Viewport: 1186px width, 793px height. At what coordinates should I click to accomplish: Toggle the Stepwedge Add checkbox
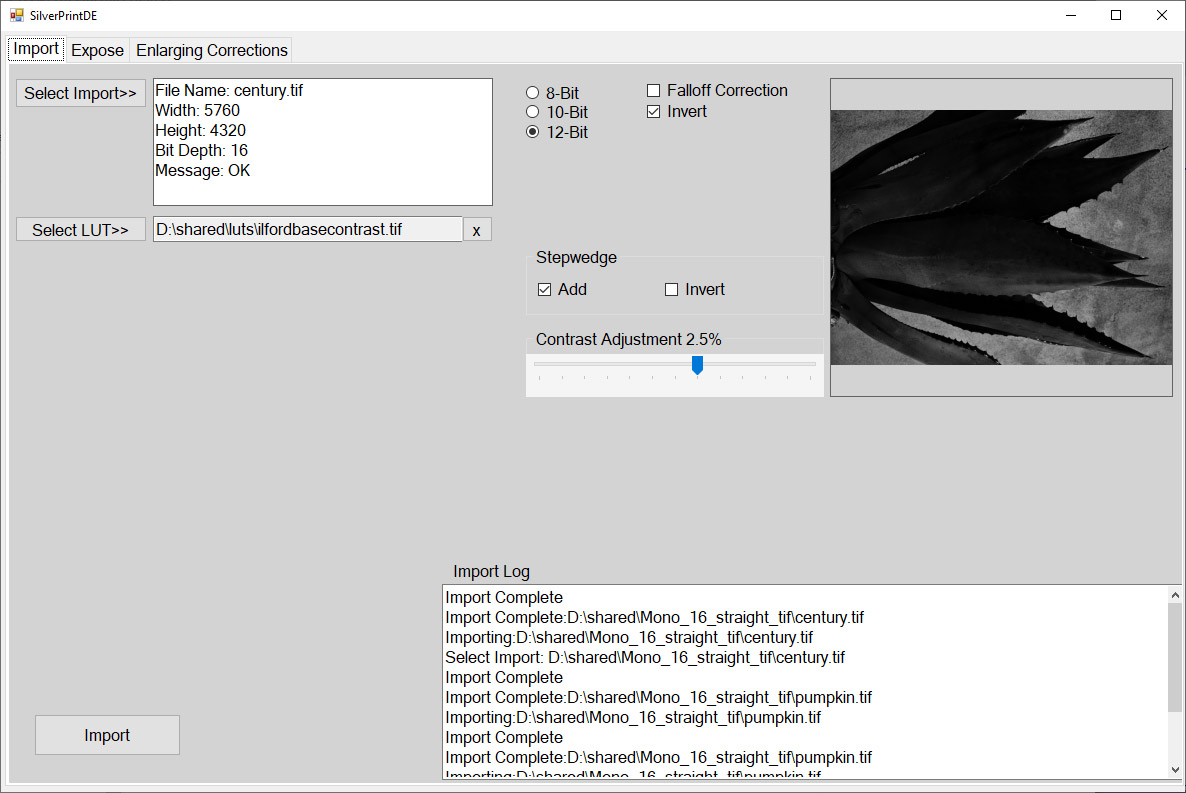click(x=545, y=290)
